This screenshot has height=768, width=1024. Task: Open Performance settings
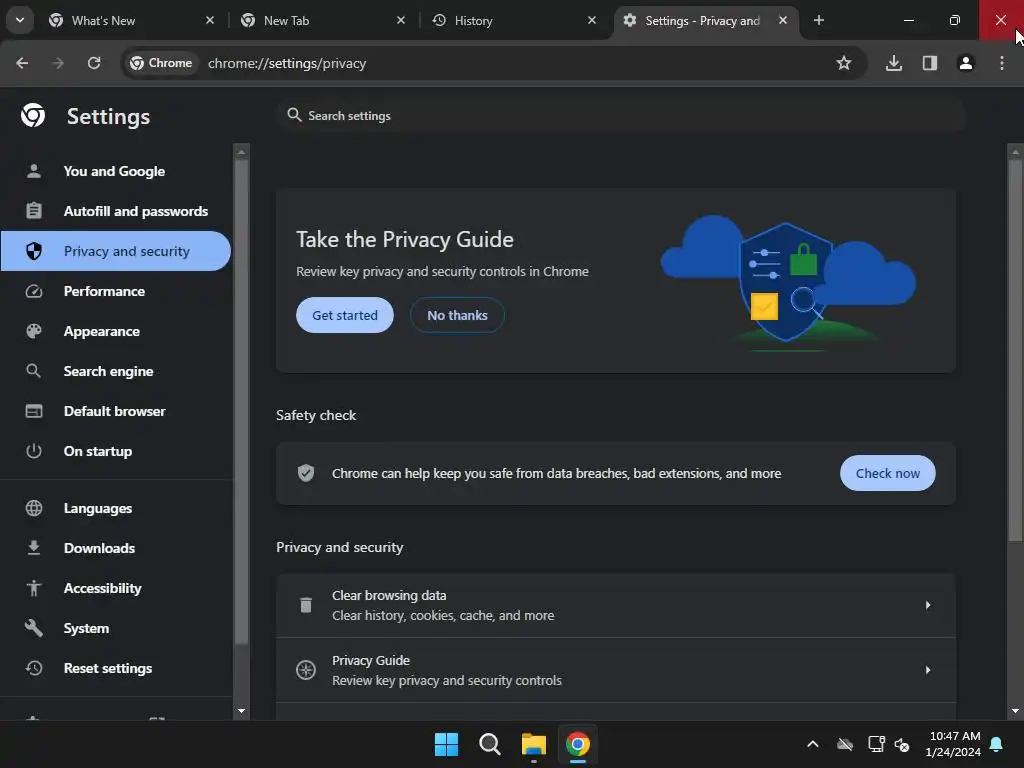[x=104, y=291]
